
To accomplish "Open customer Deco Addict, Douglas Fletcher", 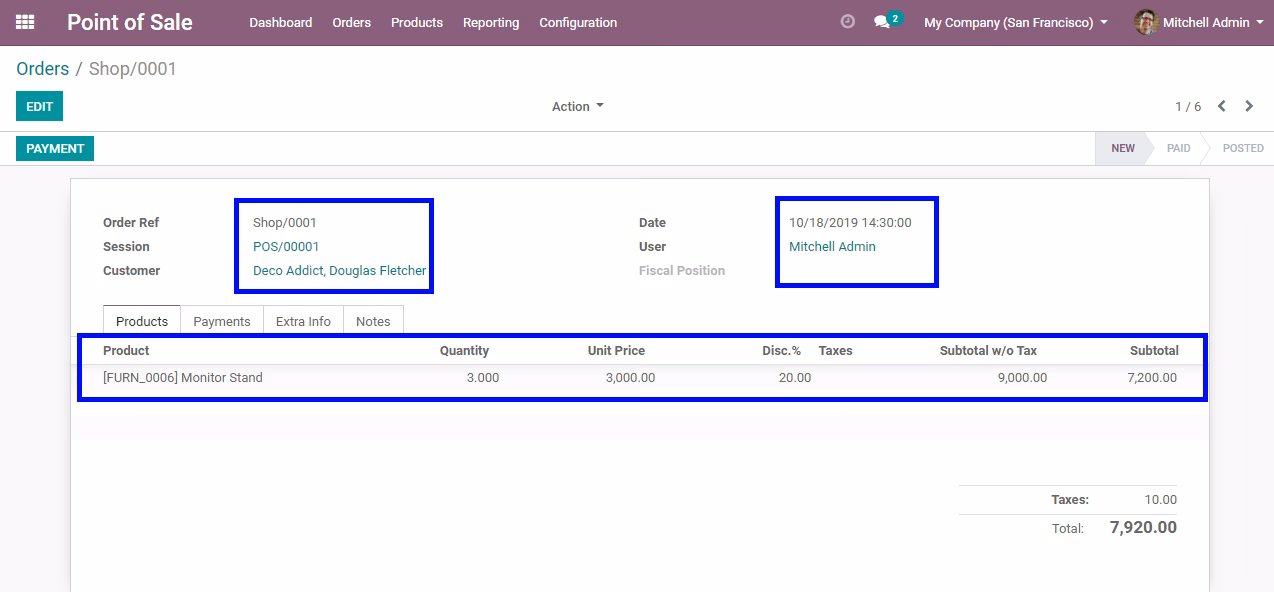I will (339, 271).
